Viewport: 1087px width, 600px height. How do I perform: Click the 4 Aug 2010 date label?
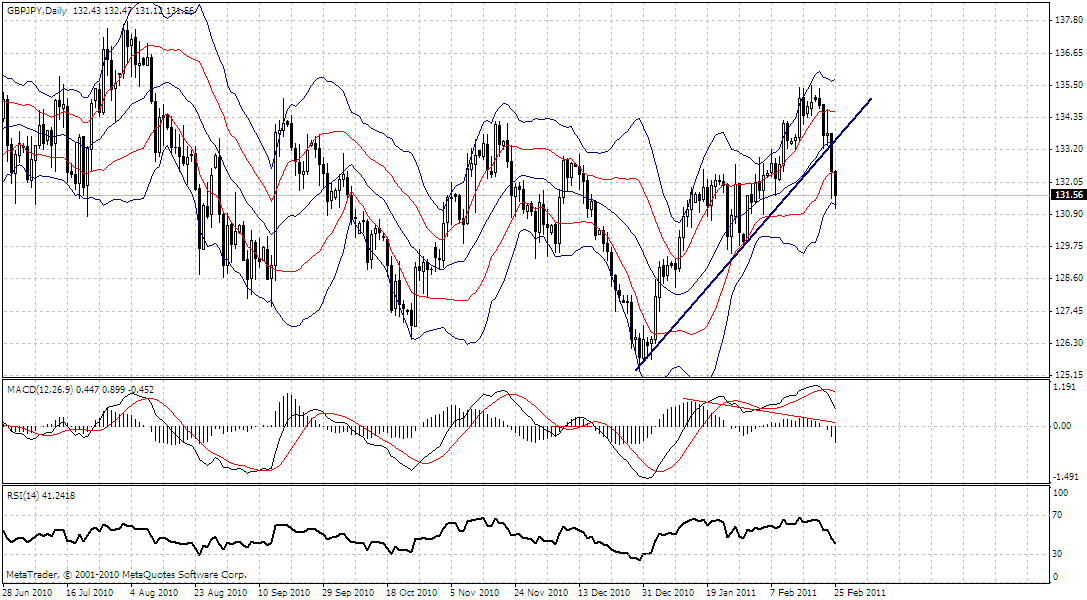click(x=154, y=593)
